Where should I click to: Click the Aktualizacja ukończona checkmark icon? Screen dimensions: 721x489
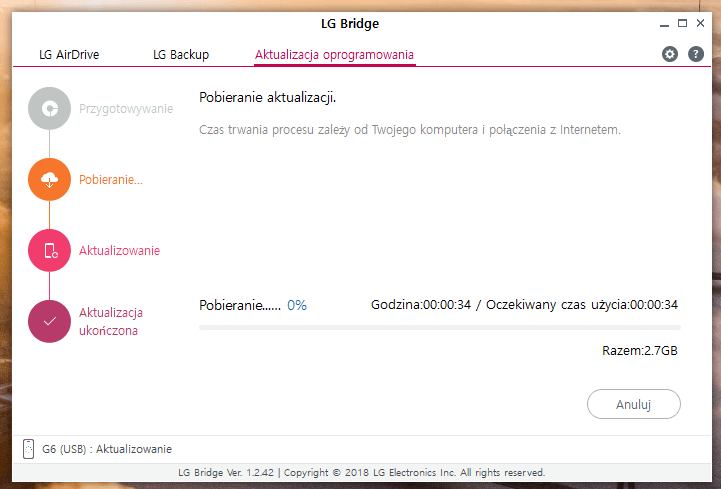[x=49, y=321]
